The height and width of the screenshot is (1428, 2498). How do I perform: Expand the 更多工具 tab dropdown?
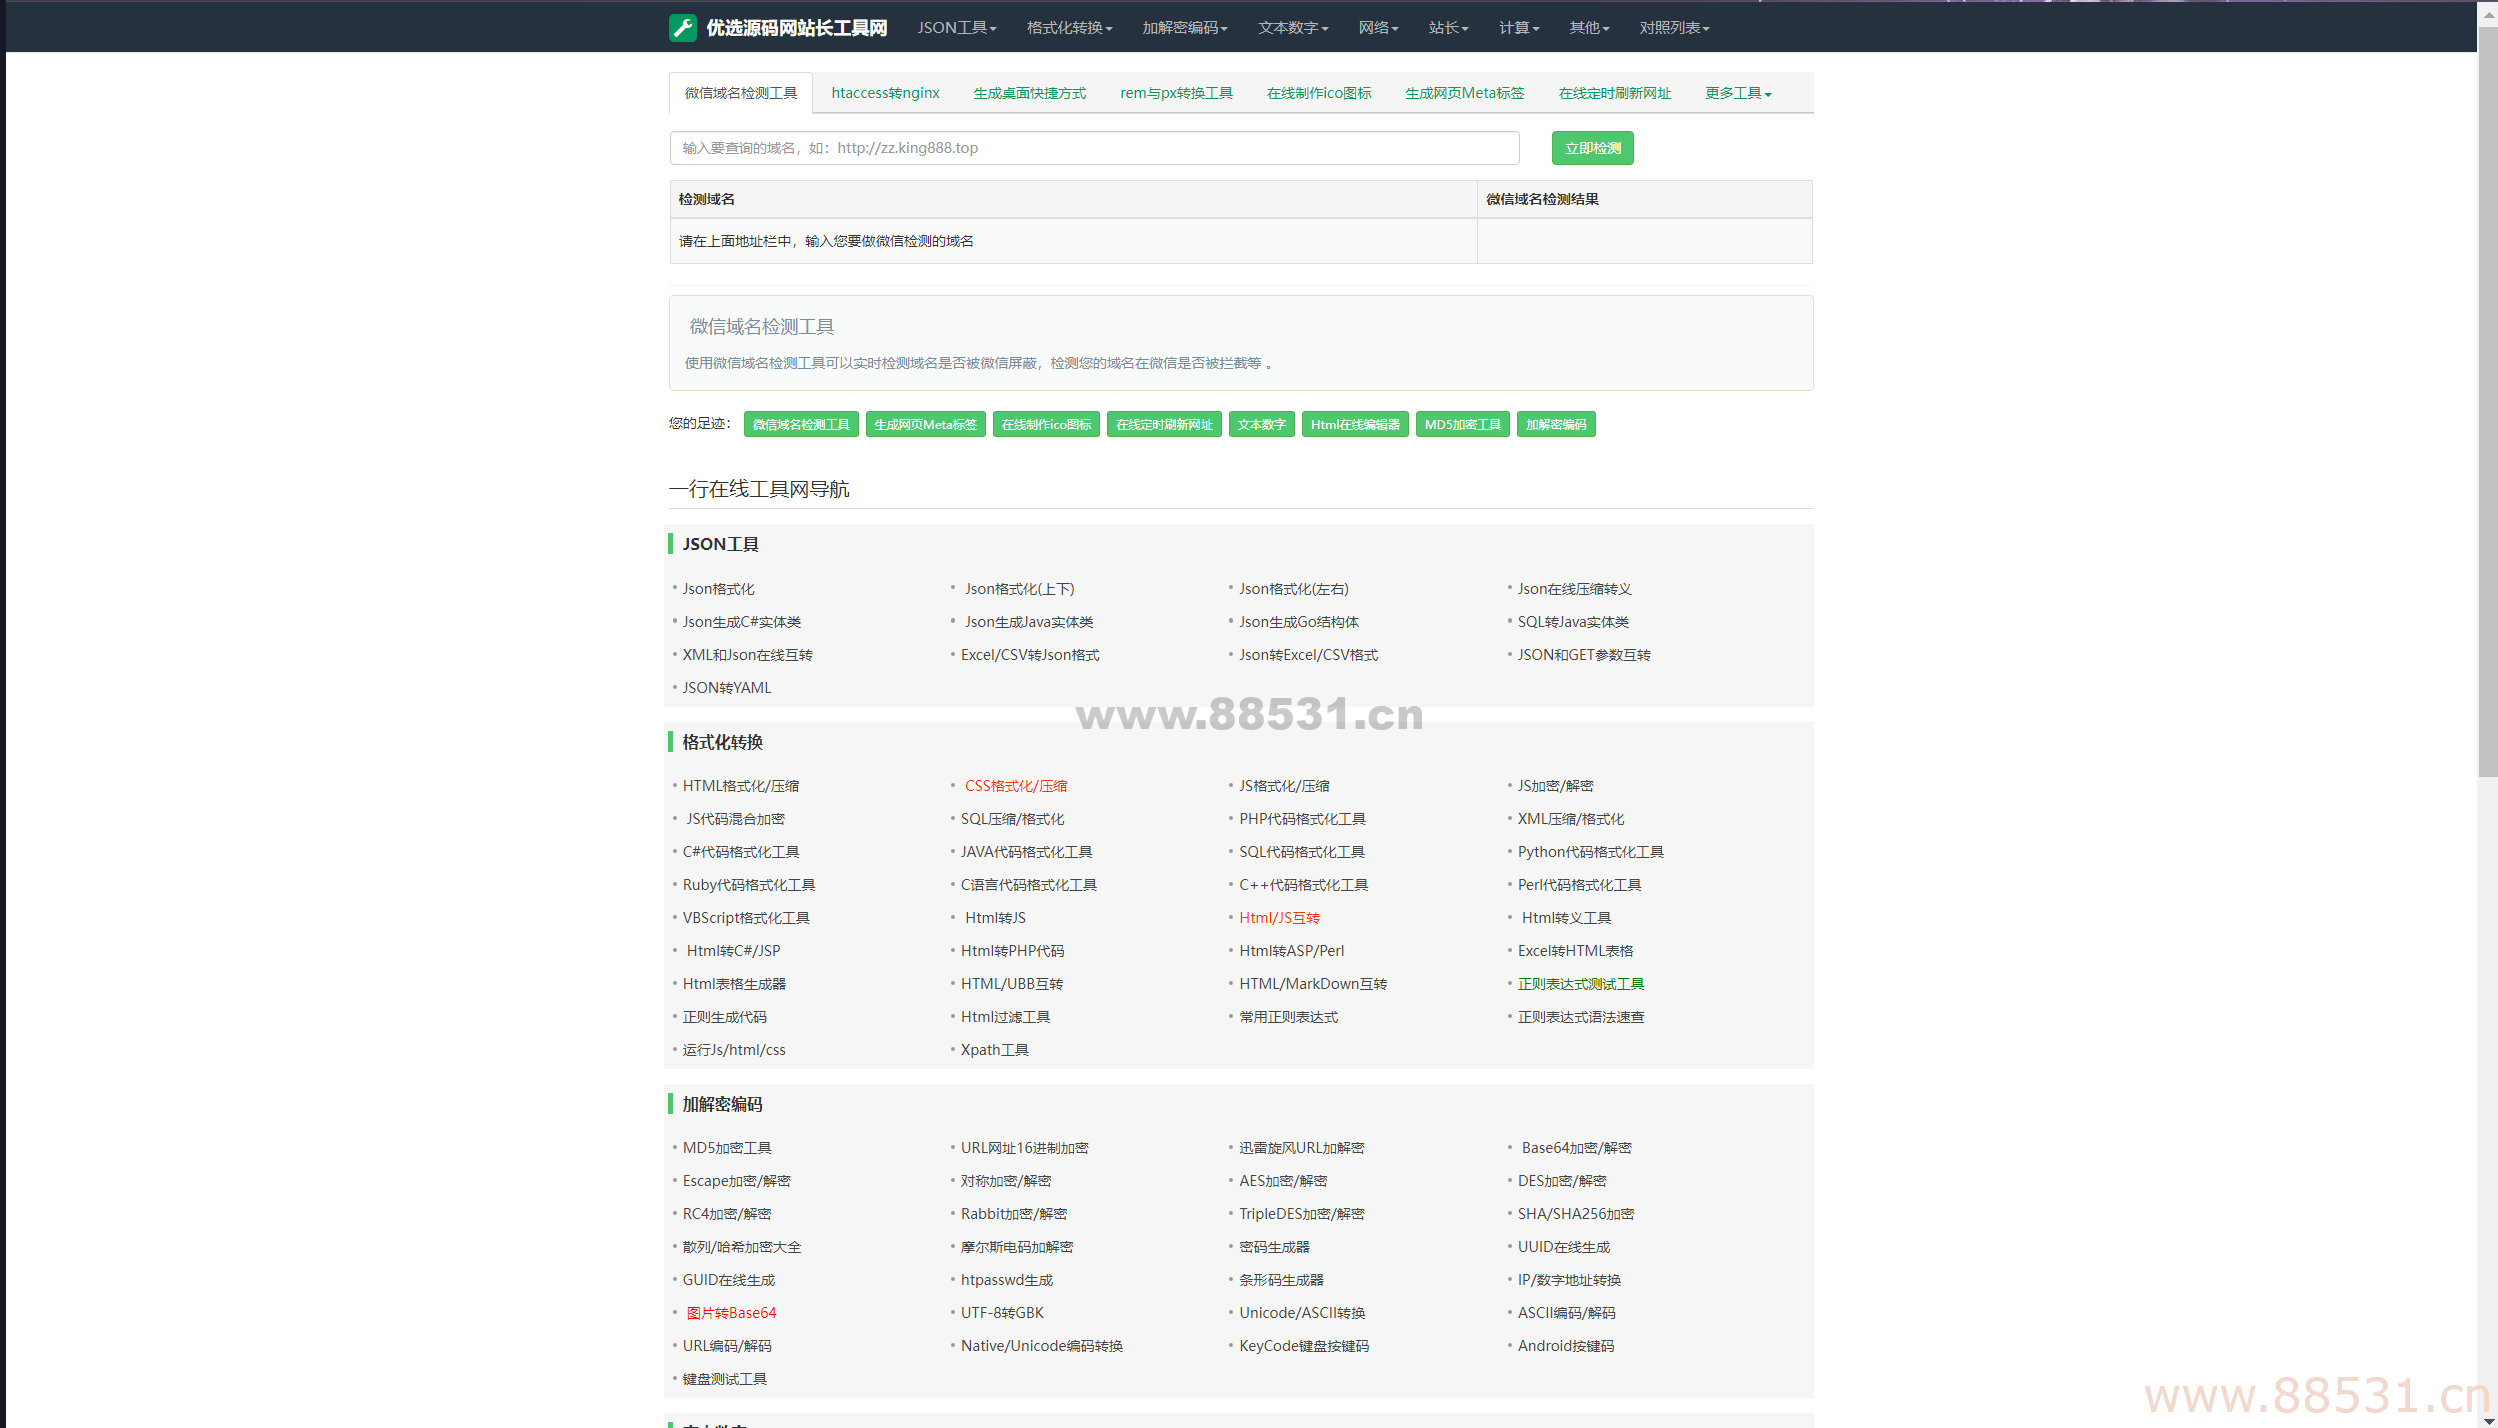[1738, 93]
